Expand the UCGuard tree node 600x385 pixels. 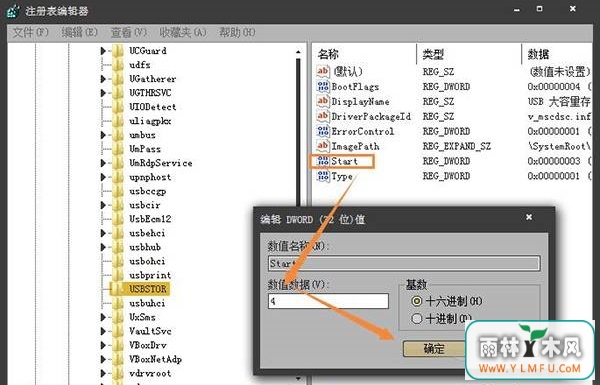(103, 51)
